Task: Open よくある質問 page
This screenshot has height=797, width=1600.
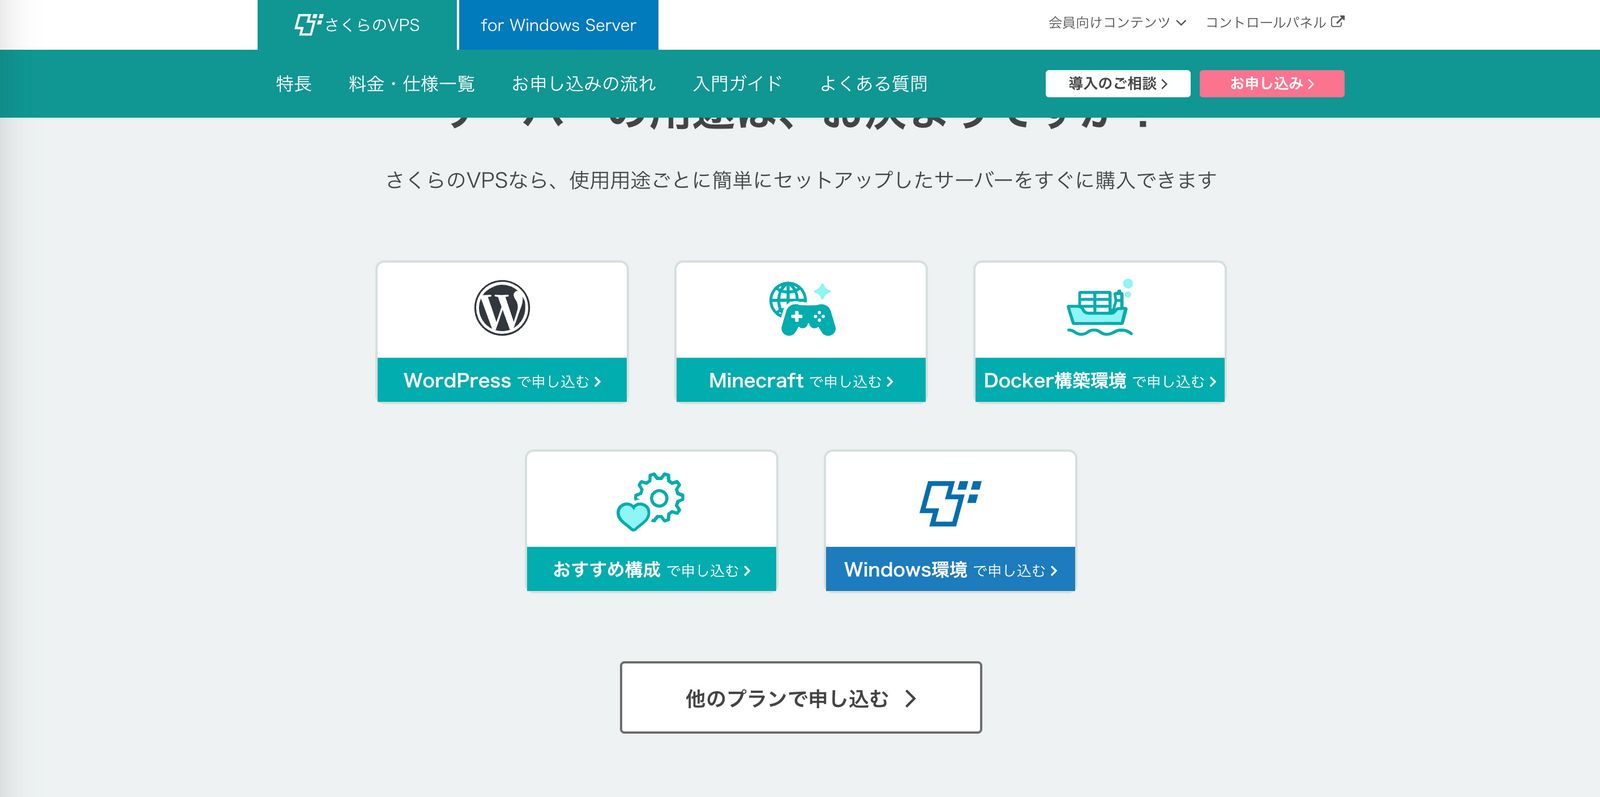Action: point(873,84)
